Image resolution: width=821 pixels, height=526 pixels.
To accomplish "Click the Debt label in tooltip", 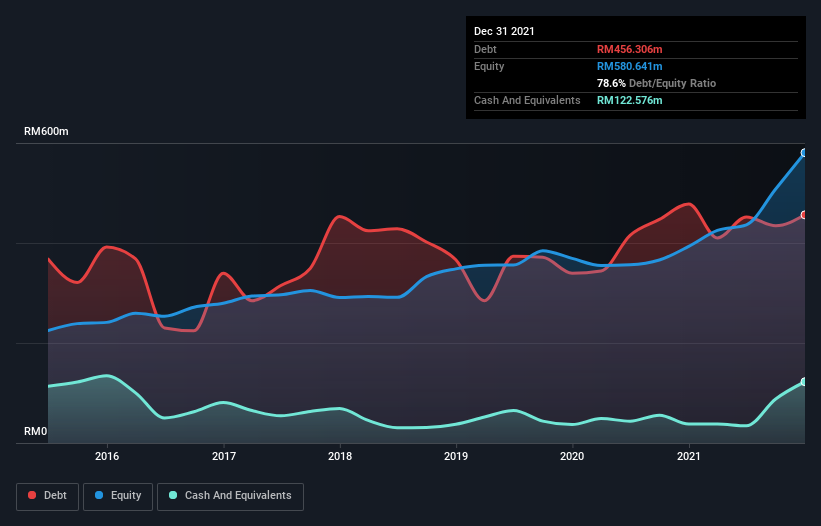I will point(485,49).
